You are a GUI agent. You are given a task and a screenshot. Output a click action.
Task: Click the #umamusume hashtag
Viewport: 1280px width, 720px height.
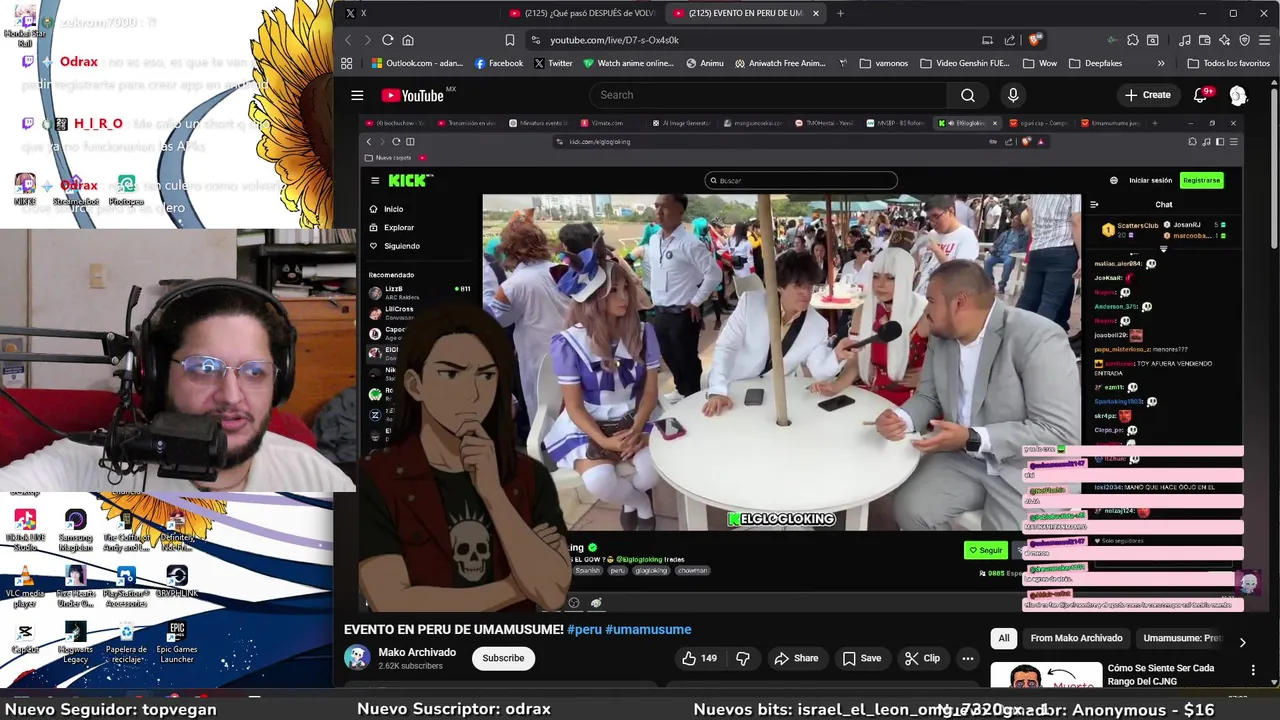click(648, 629)
